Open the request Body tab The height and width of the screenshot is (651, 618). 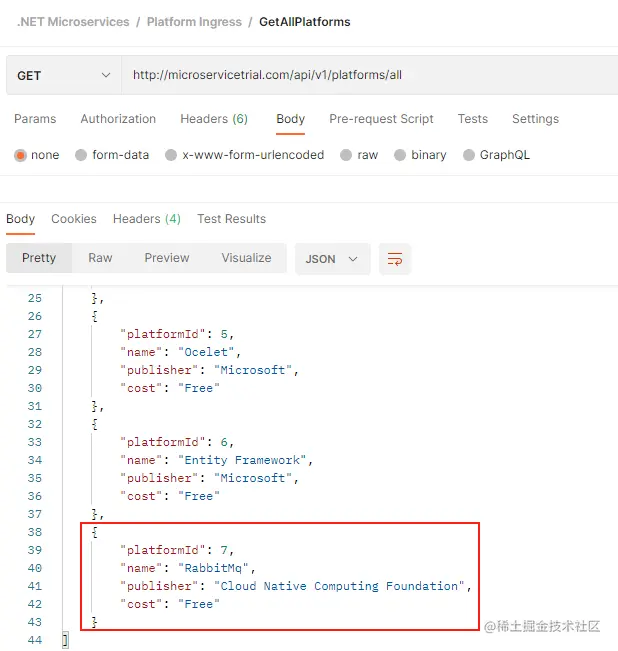(x=291, y=119)
